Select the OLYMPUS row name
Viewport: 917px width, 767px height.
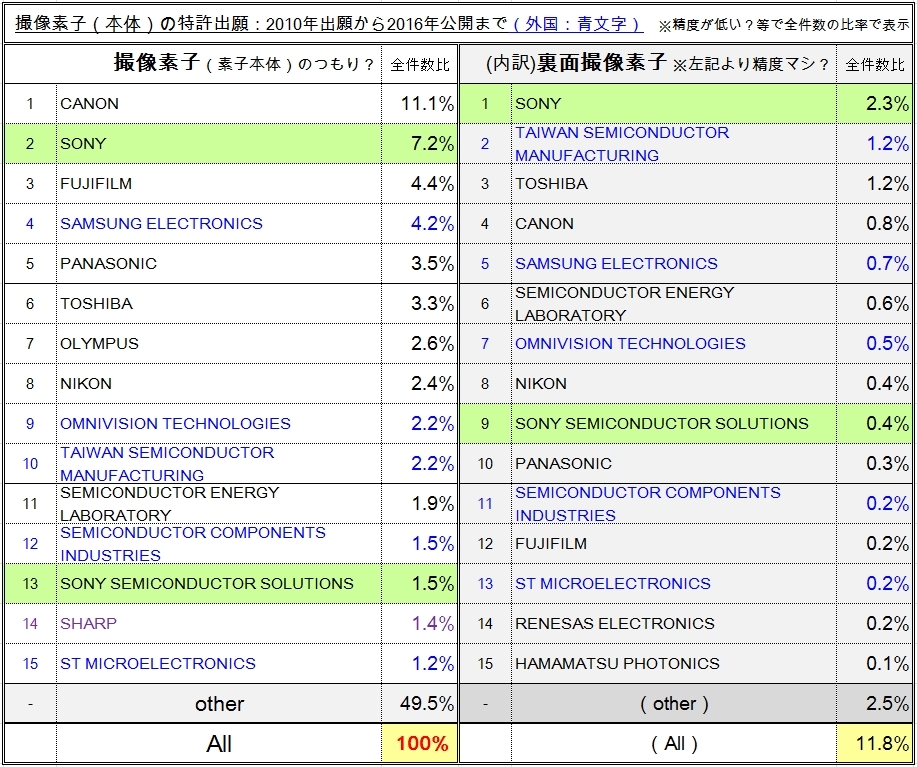99,344
